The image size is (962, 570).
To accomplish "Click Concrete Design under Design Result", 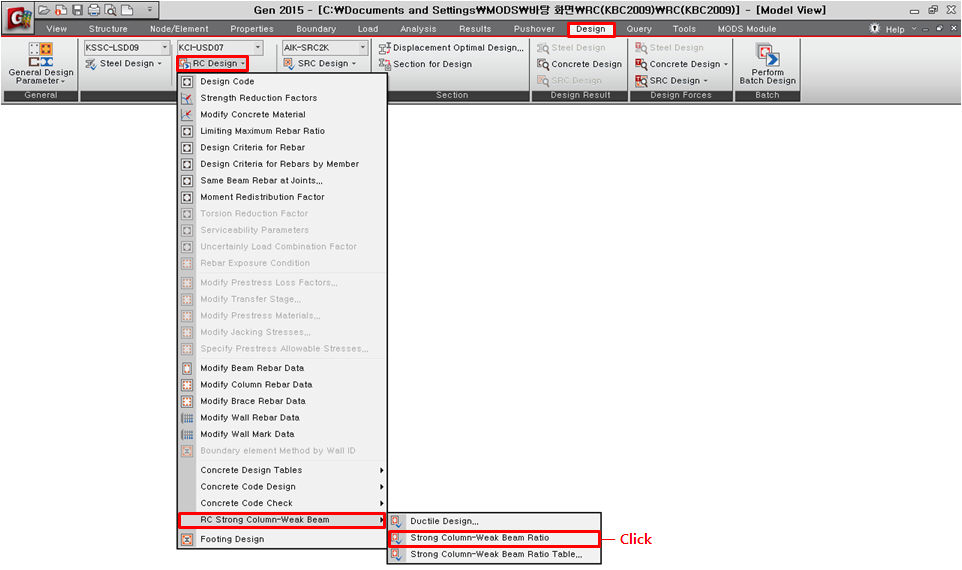I will (x=580, y=64).
